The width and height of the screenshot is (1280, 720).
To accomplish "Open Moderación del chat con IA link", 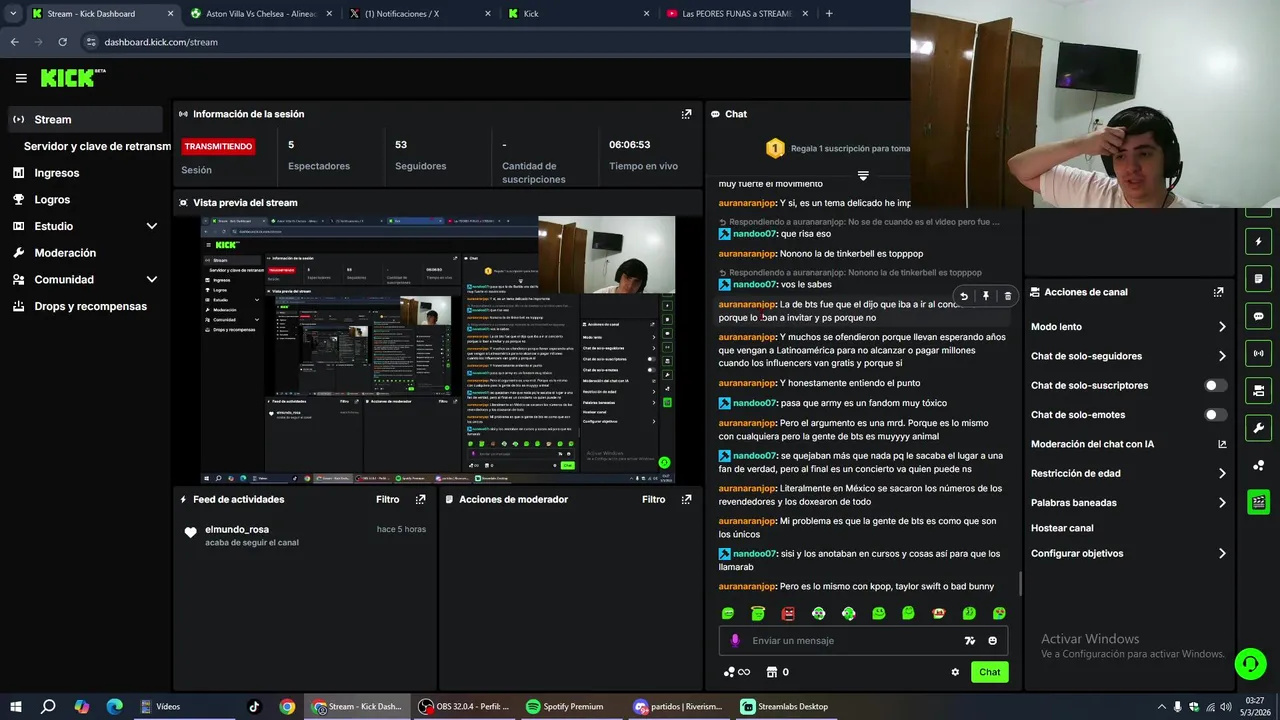I will [x=1129, y=444].
